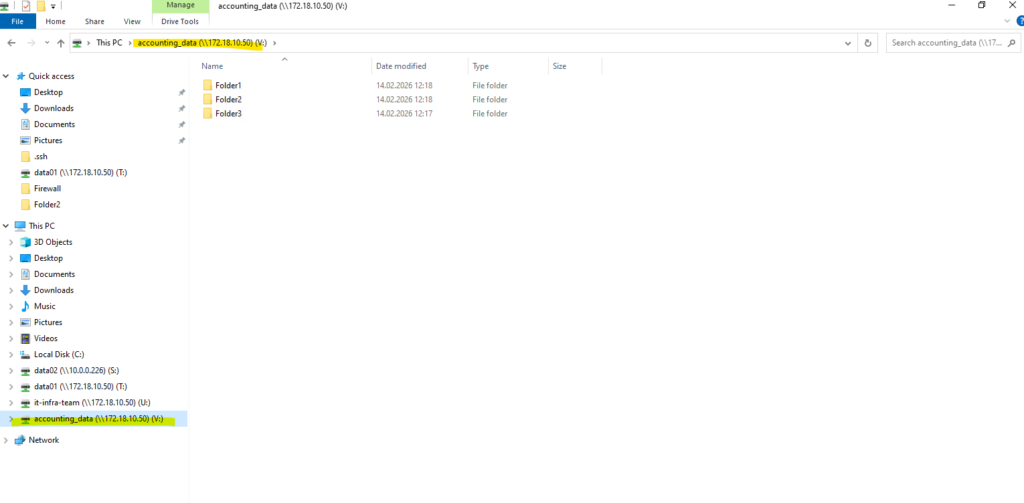Collapse the Quick access section

7,76
